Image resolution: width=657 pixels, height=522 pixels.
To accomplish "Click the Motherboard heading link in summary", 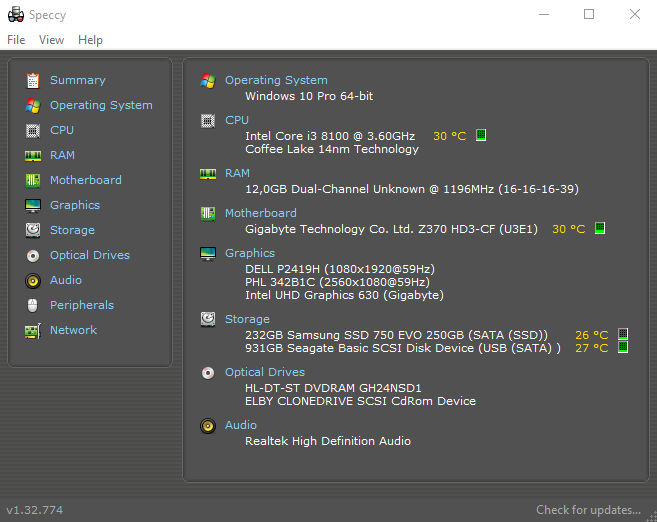I will (x=261, y=213).
